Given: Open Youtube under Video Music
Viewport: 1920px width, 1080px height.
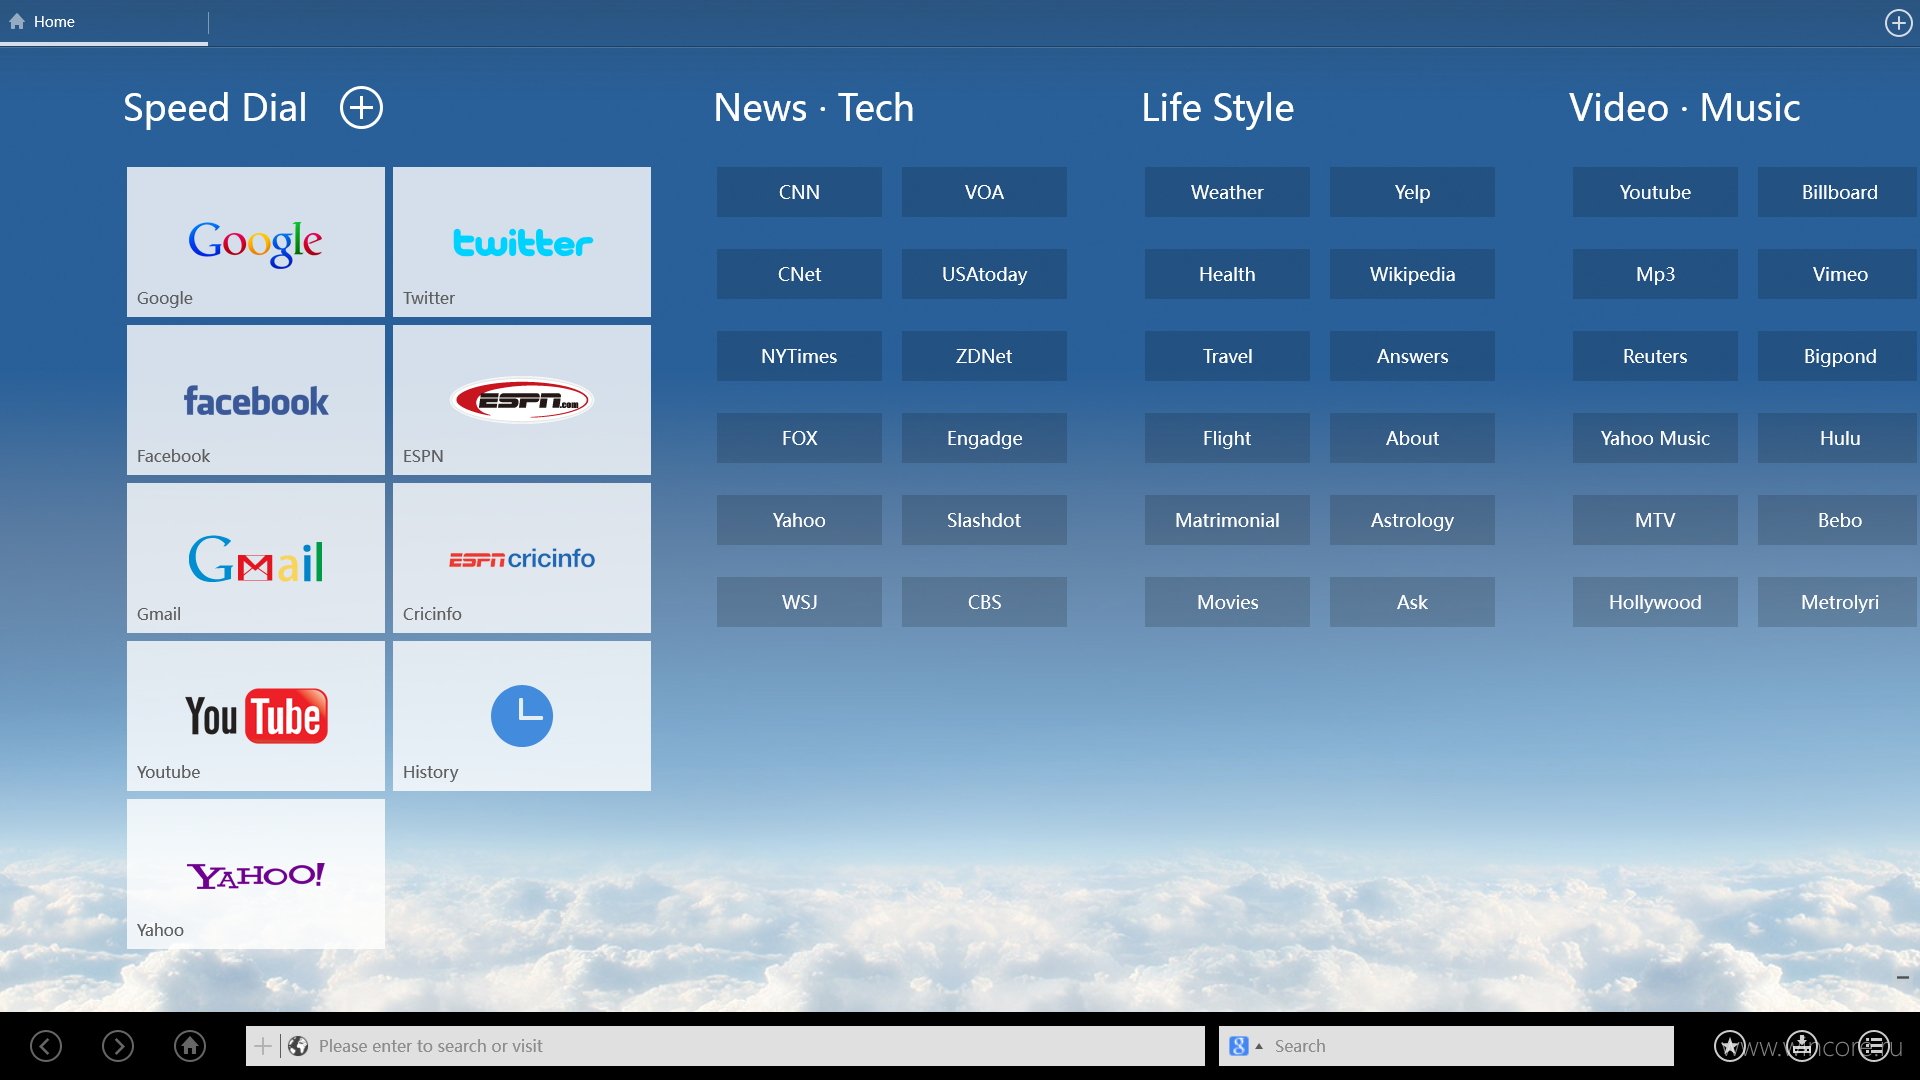Looking at the screenshot, I should tap(1655, 192).
